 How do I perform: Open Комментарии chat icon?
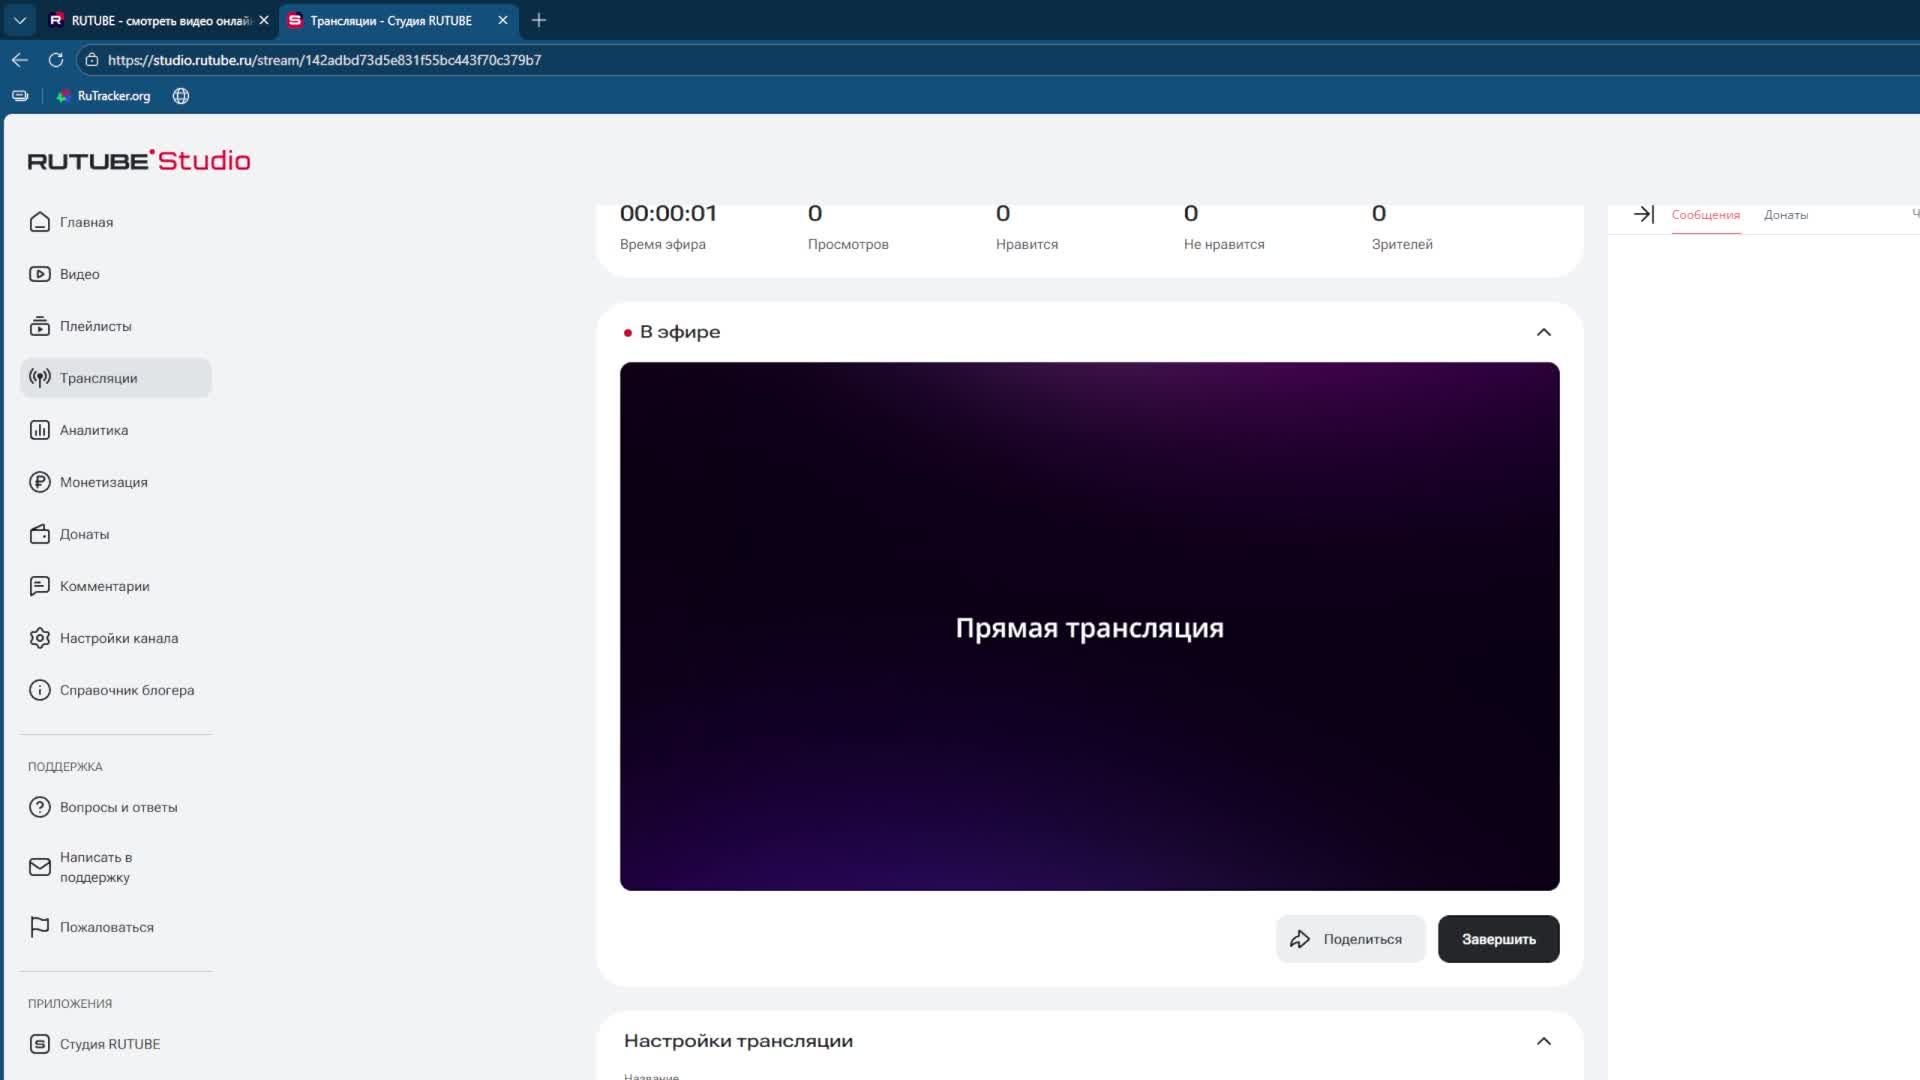click(x=40, y=586)
